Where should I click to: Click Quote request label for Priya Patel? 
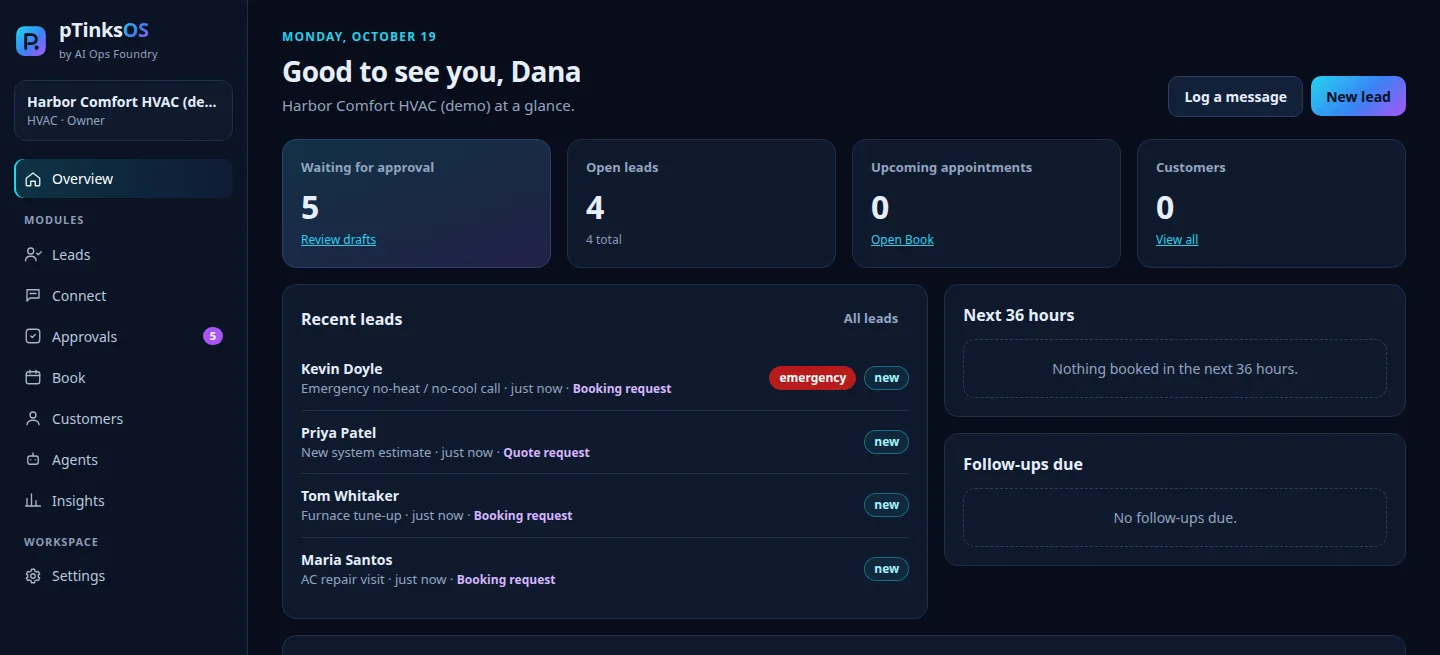coord(546,453)
